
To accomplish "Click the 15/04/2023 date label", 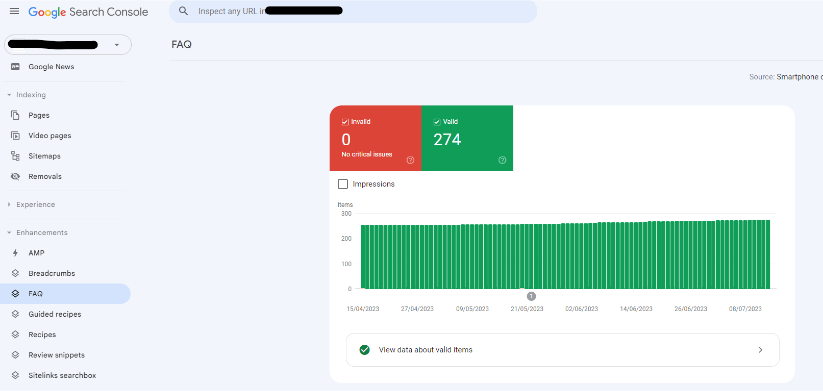I will pos(363,309).
